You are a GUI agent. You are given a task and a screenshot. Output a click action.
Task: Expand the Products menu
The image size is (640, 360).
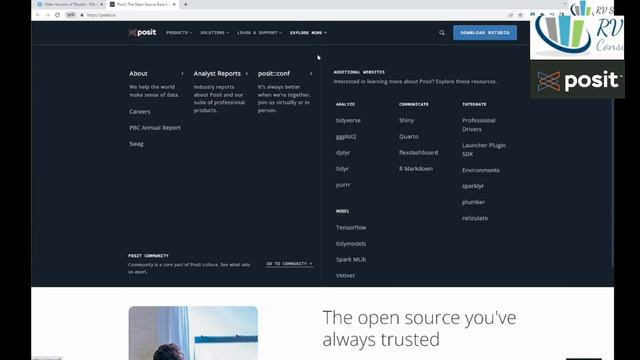point(179,33)
